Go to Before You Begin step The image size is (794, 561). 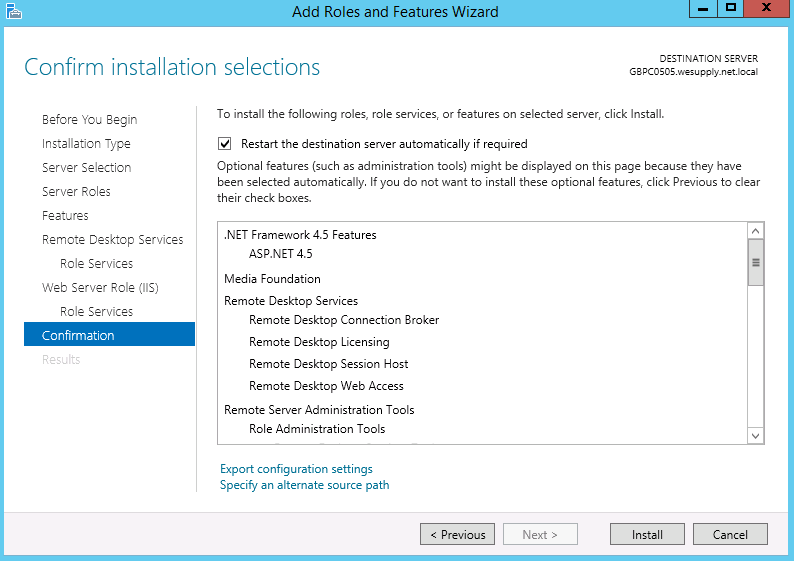click(90, 119)
